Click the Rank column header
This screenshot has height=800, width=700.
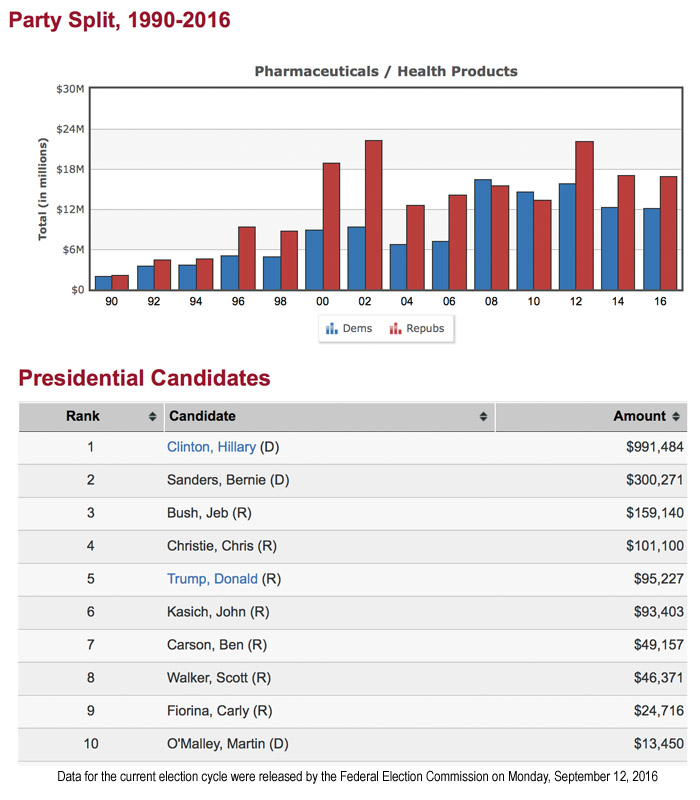[x=83, y=416]
